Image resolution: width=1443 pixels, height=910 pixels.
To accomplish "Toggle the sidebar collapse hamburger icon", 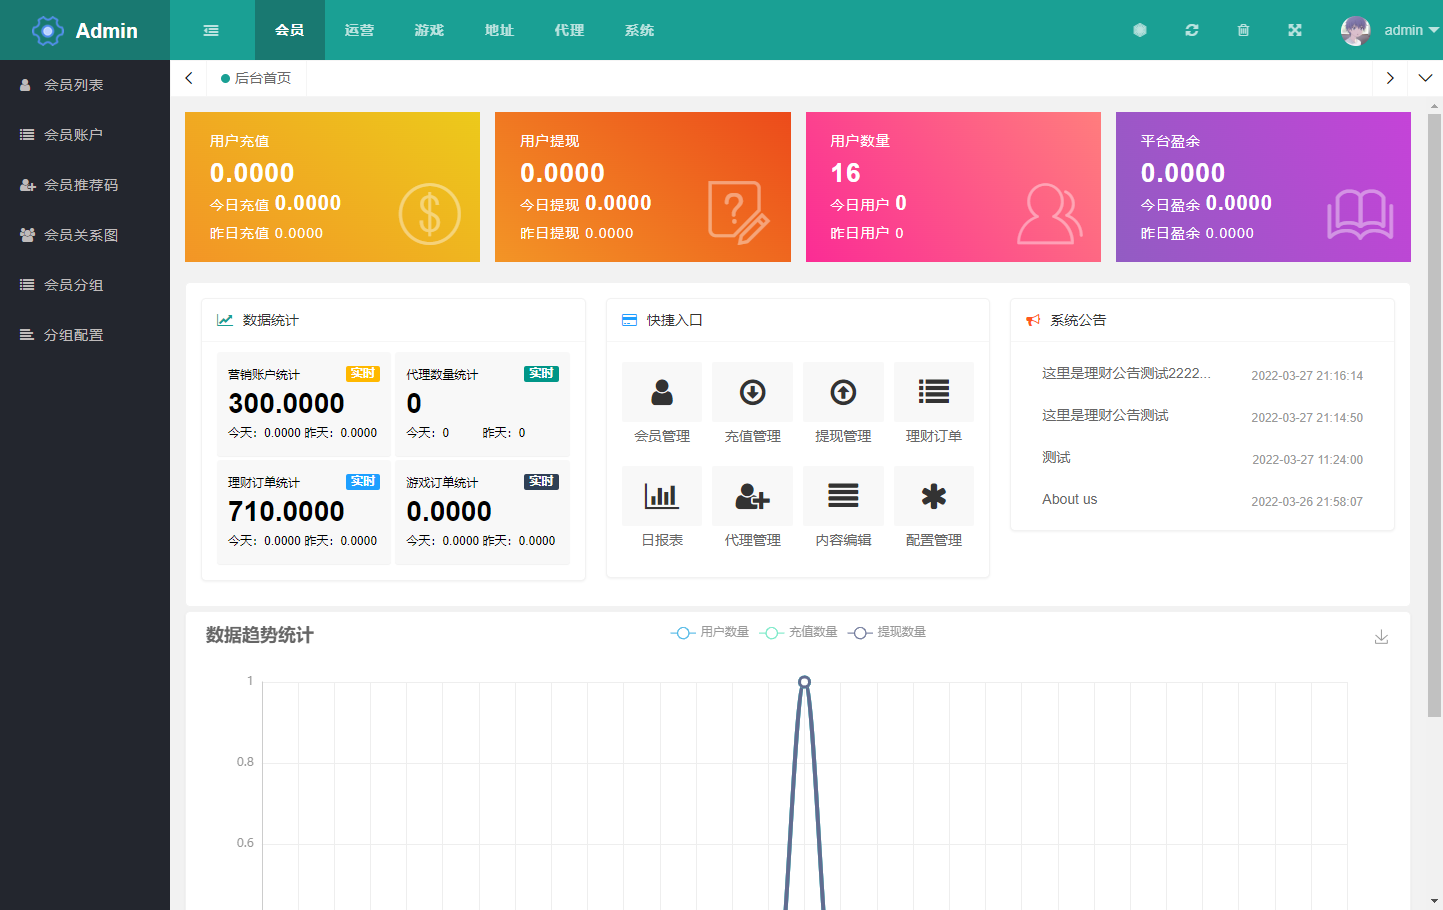I will [211, 30].
